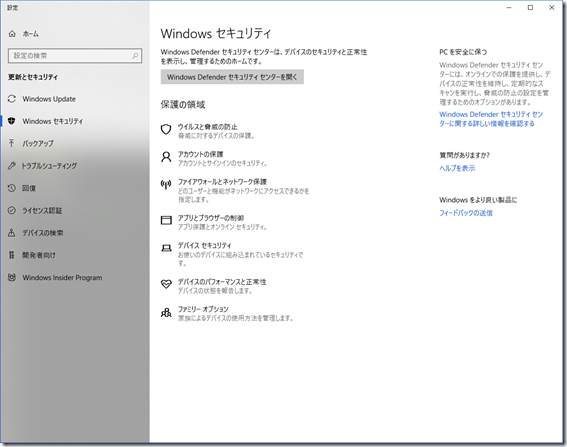Click the family options people icon
Screen dimensions: 567x447
(166, 312)
